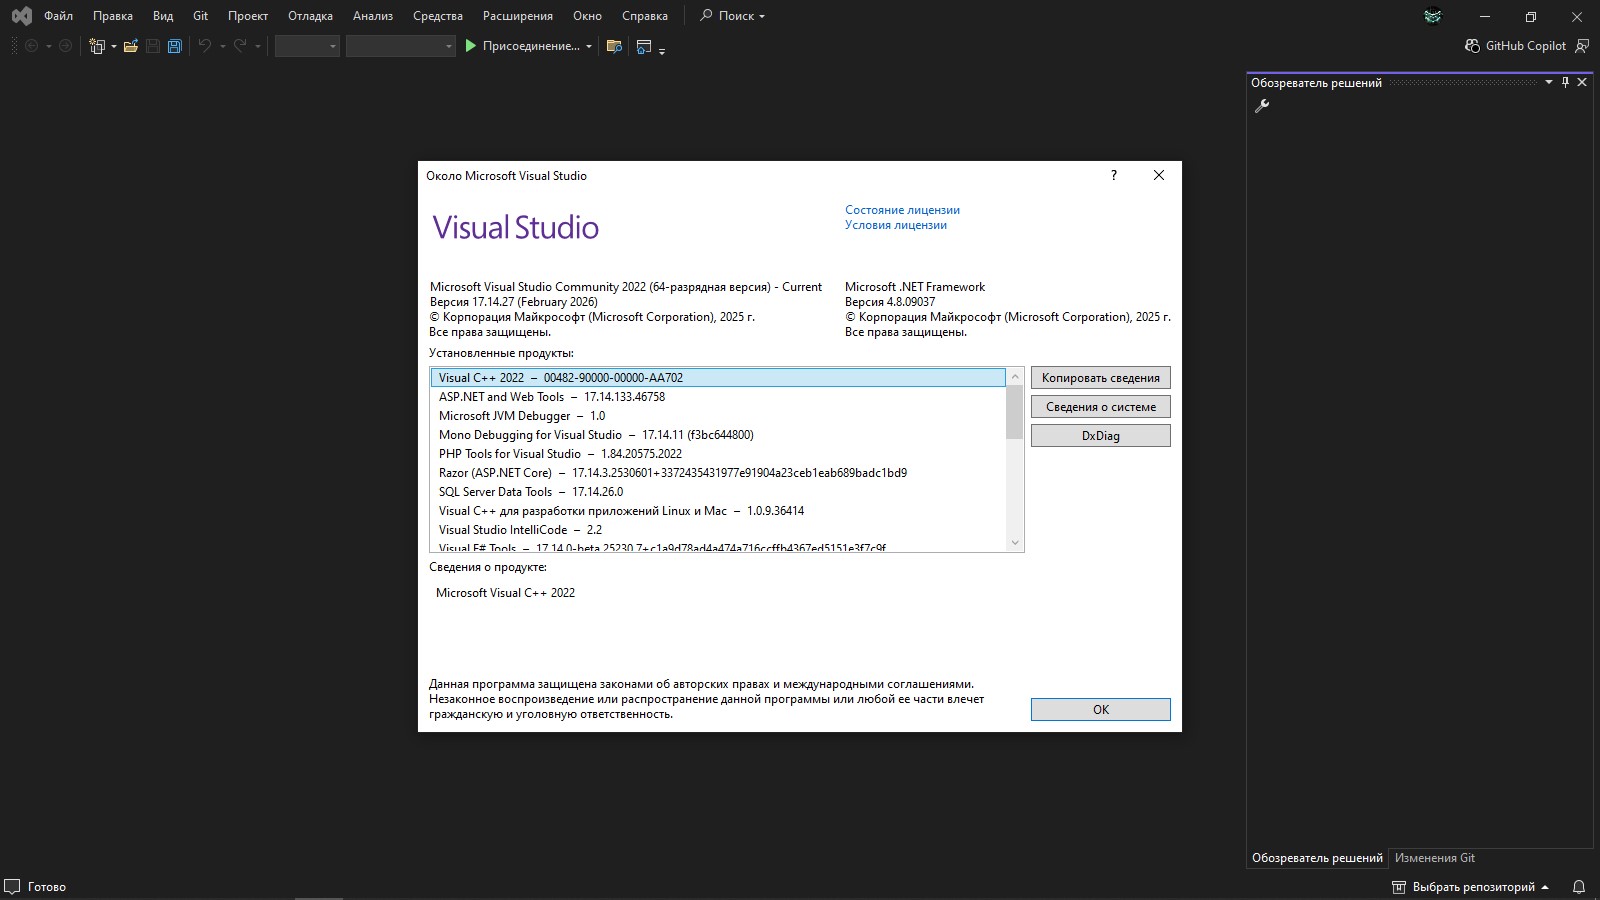
Task: Select ASP.NET and Web Tools in products list
Action: 550,396
